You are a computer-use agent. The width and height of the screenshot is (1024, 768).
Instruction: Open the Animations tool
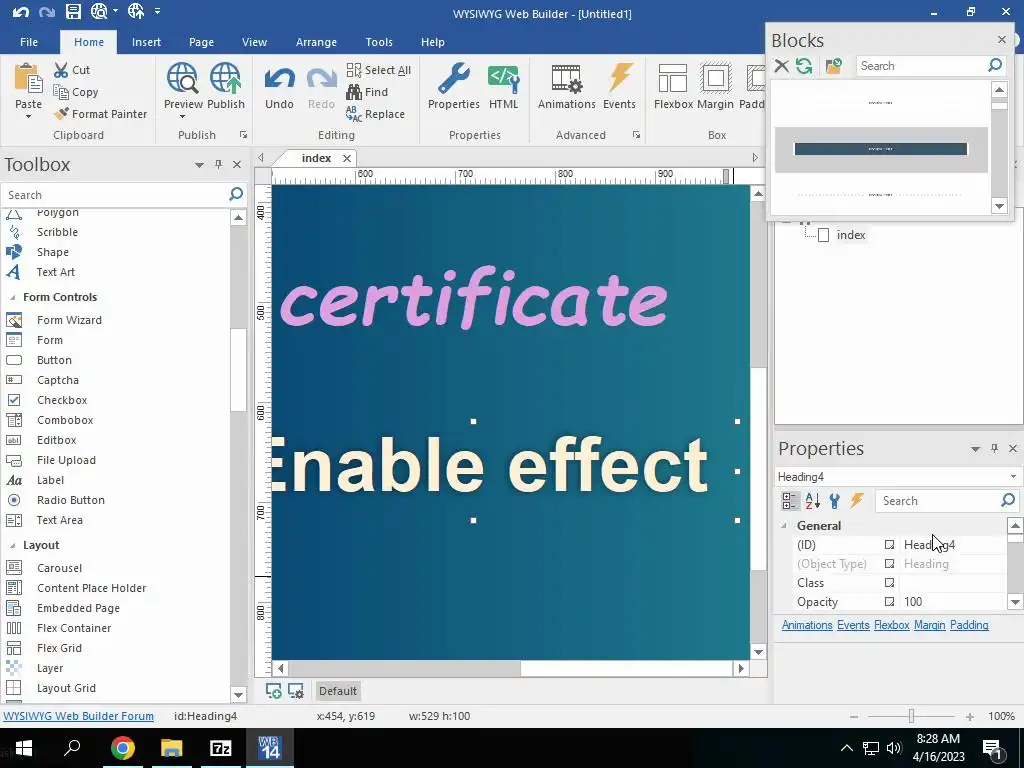coord(566,87)
